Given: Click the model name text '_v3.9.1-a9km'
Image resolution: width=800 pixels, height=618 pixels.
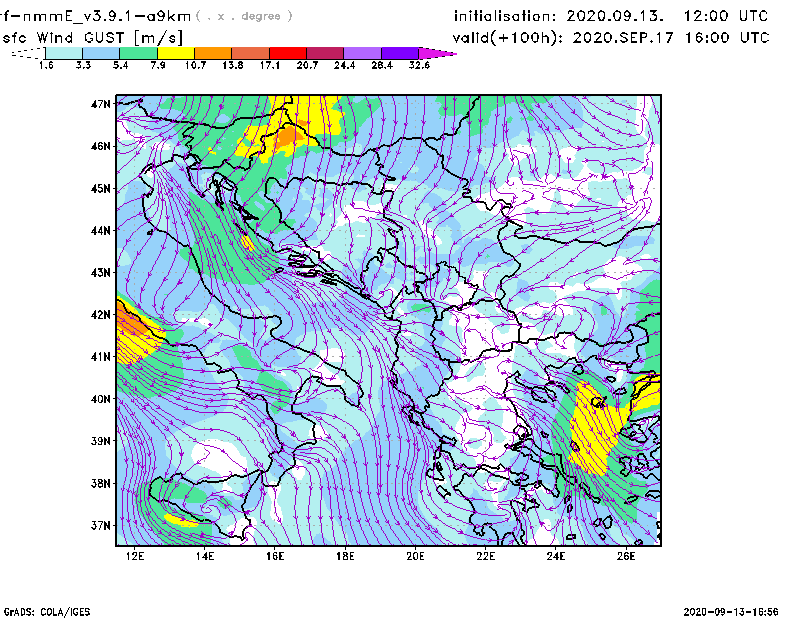Looking at the screenshot, I should click(x=130, y=17).
